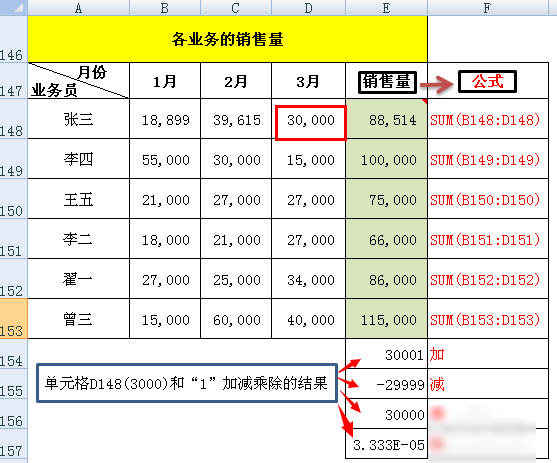Click the yellow title cell 各业务的销售量
557x463 pixels.
pyautogui.click(x=227, y=39)
